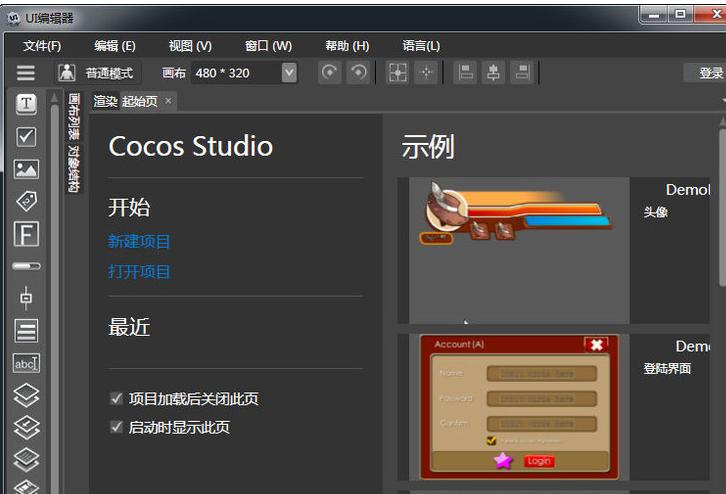Click the hamburger menu icon in toolbar
This screenshot has height=494, width=726.
25,73
